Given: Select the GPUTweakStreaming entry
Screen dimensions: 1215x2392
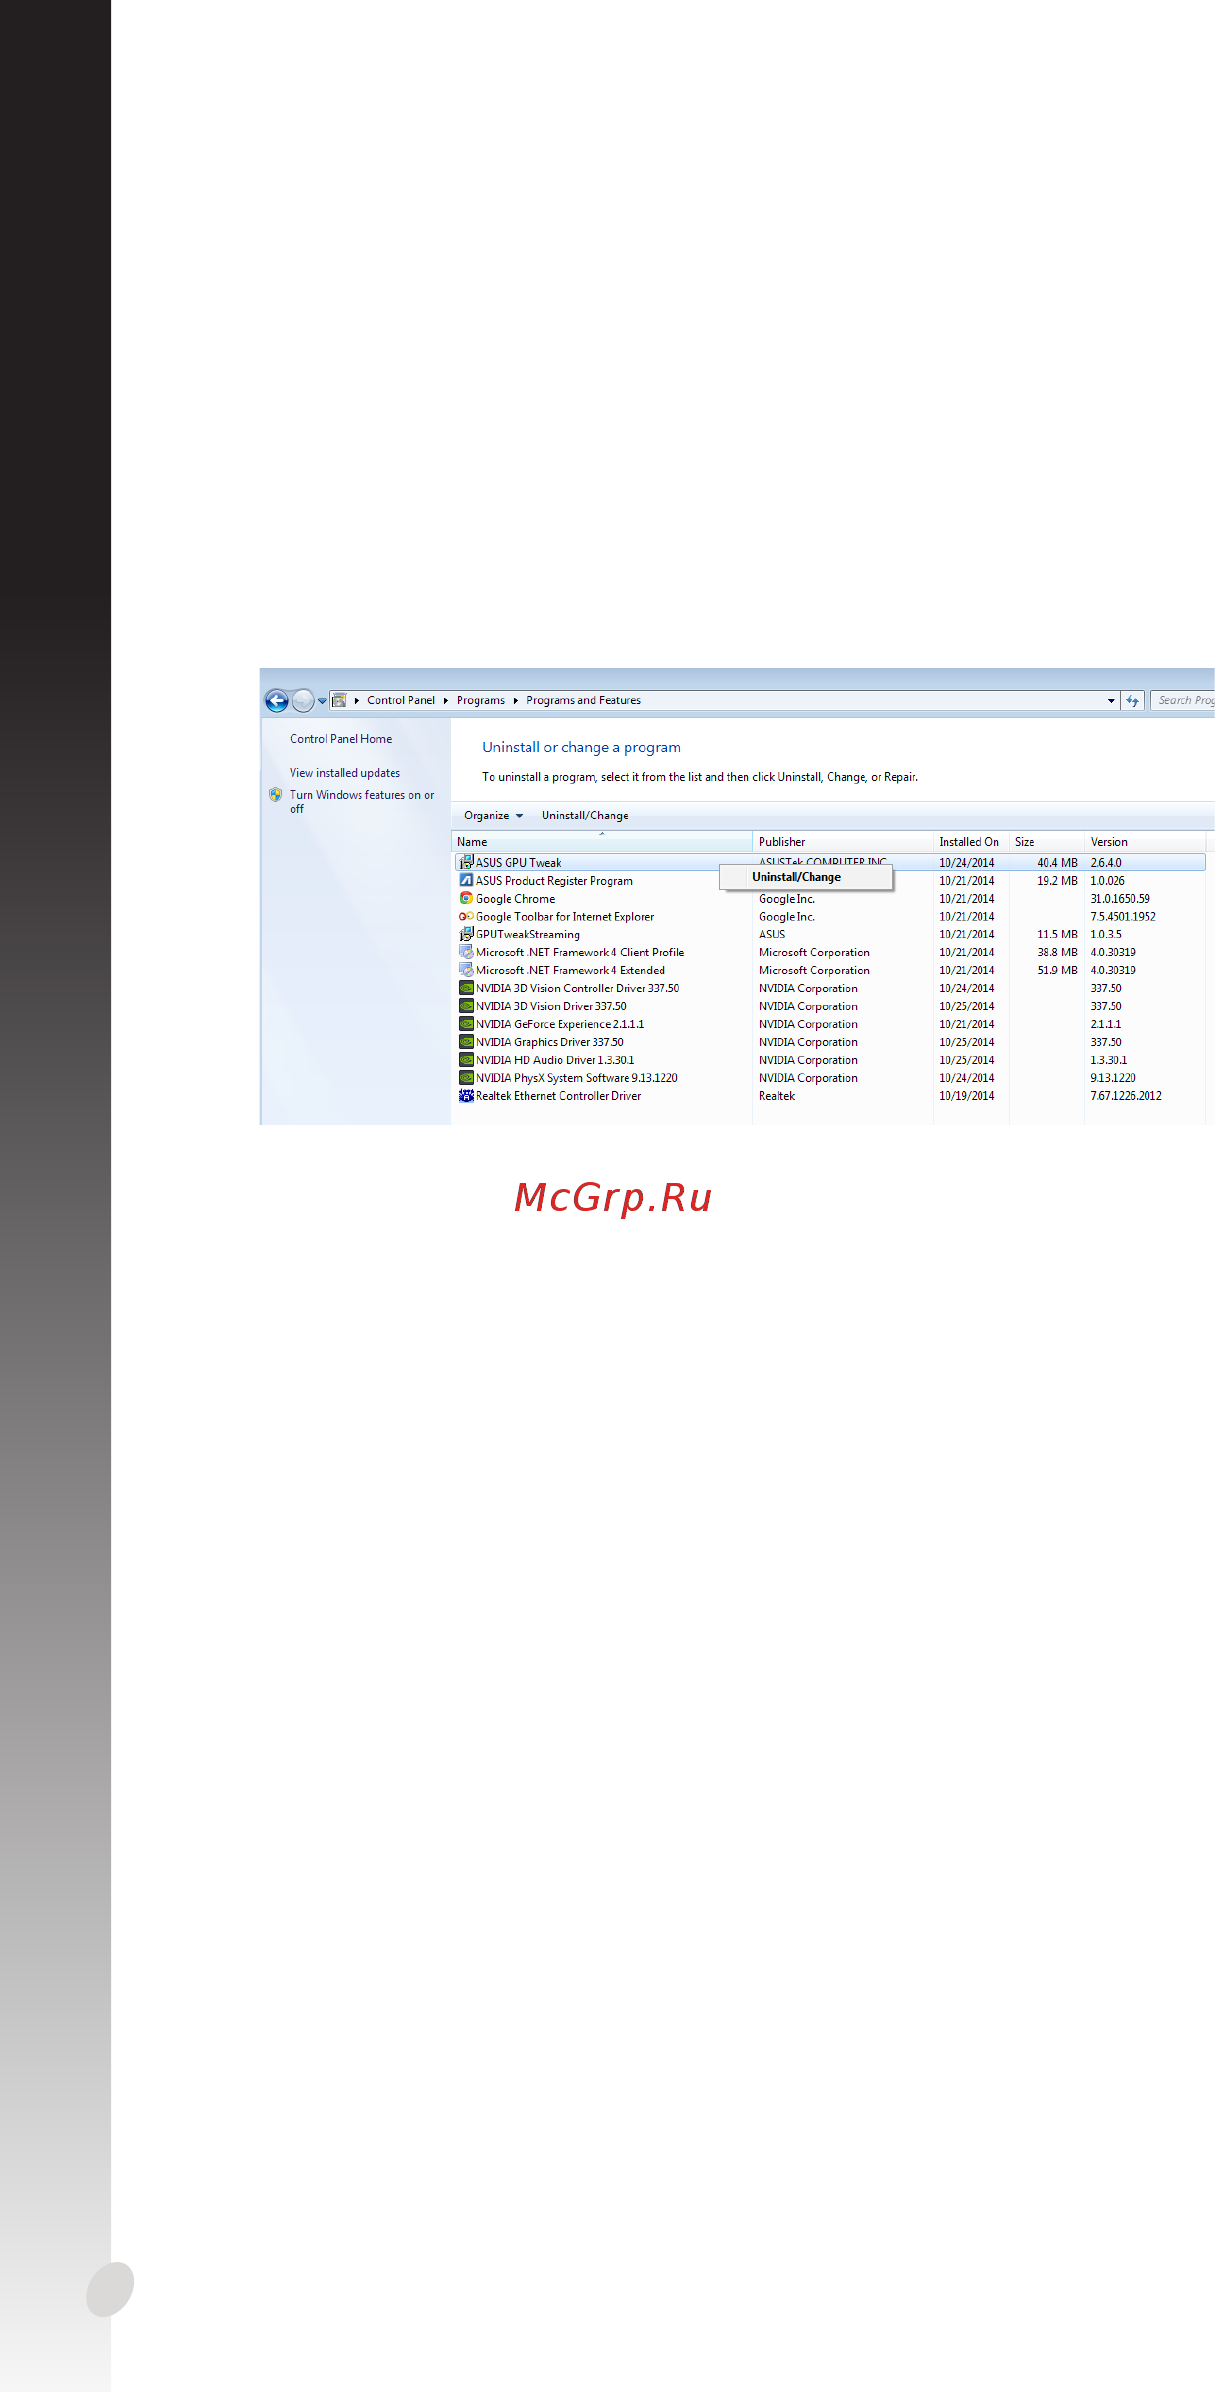Looking at the screenshot, I should (528, 935).
